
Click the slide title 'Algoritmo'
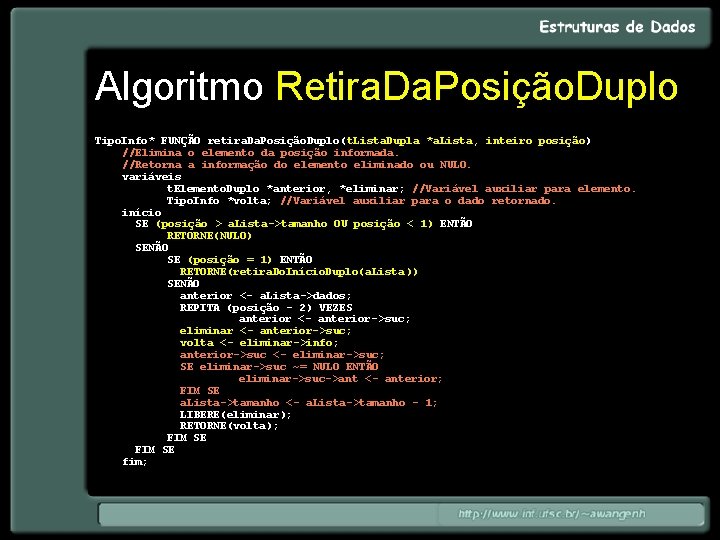click(179, 87)
